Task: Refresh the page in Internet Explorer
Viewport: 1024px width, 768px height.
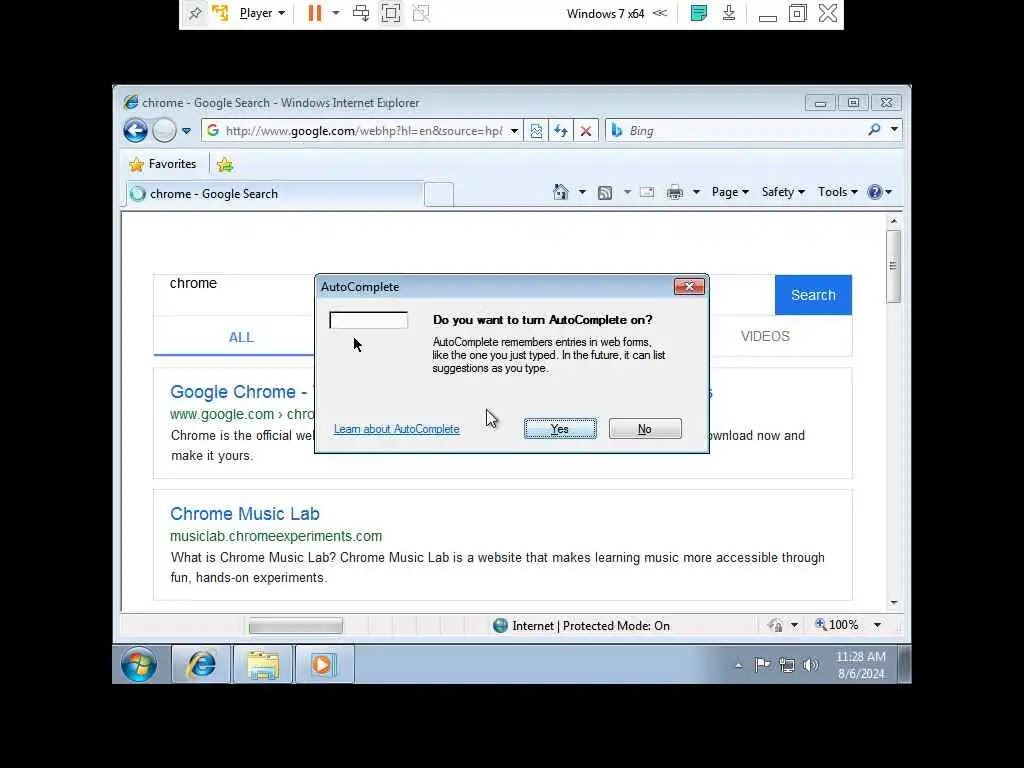Action: pyautogui.click(x=561, y=131)
